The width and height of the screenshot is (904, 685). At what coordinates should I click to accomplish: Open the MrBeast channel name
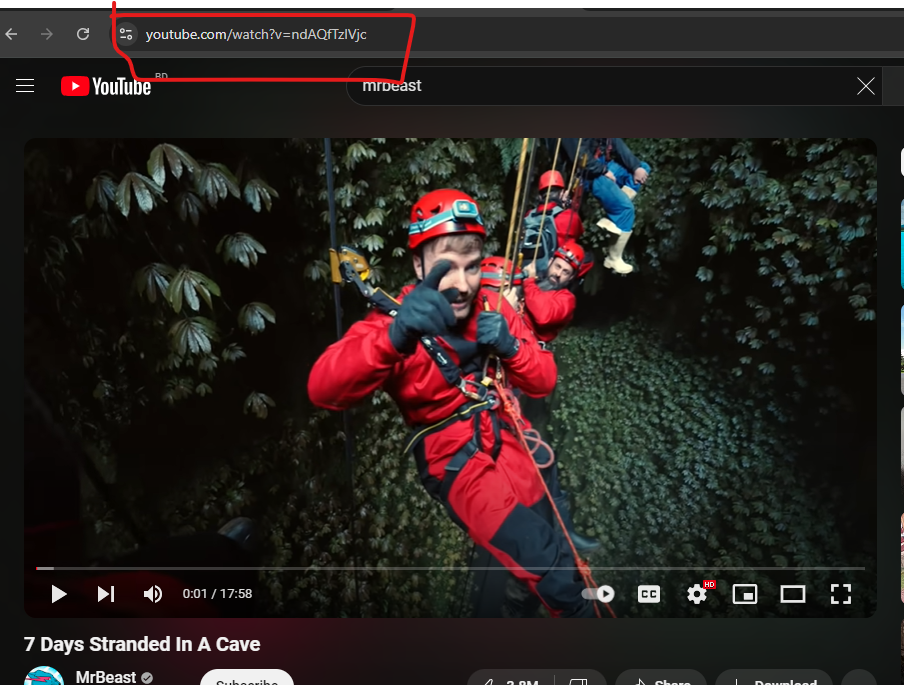(x=106, y=677)
